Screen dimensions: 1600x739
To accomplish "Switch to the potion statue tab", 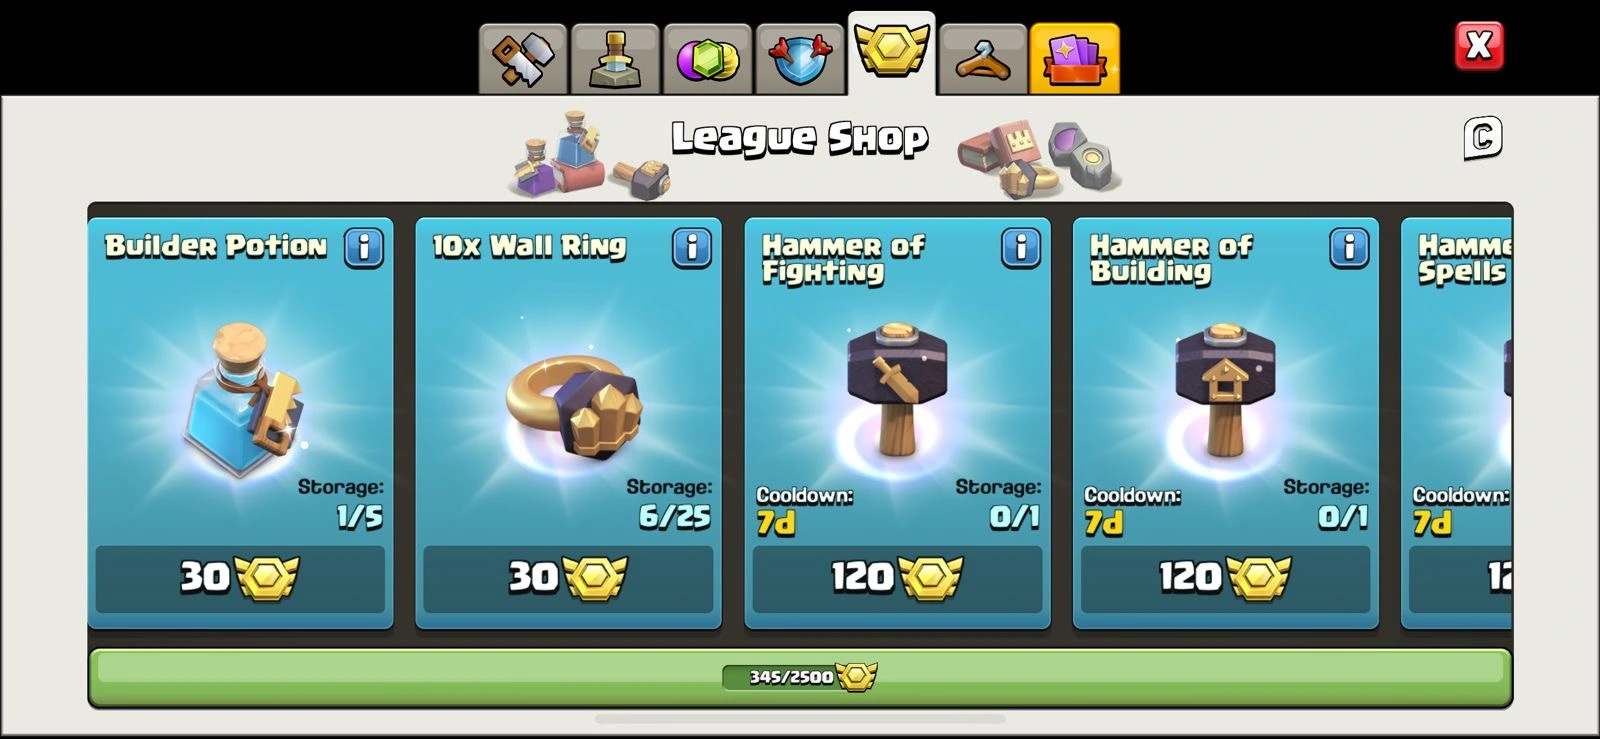I will [614, 60].
